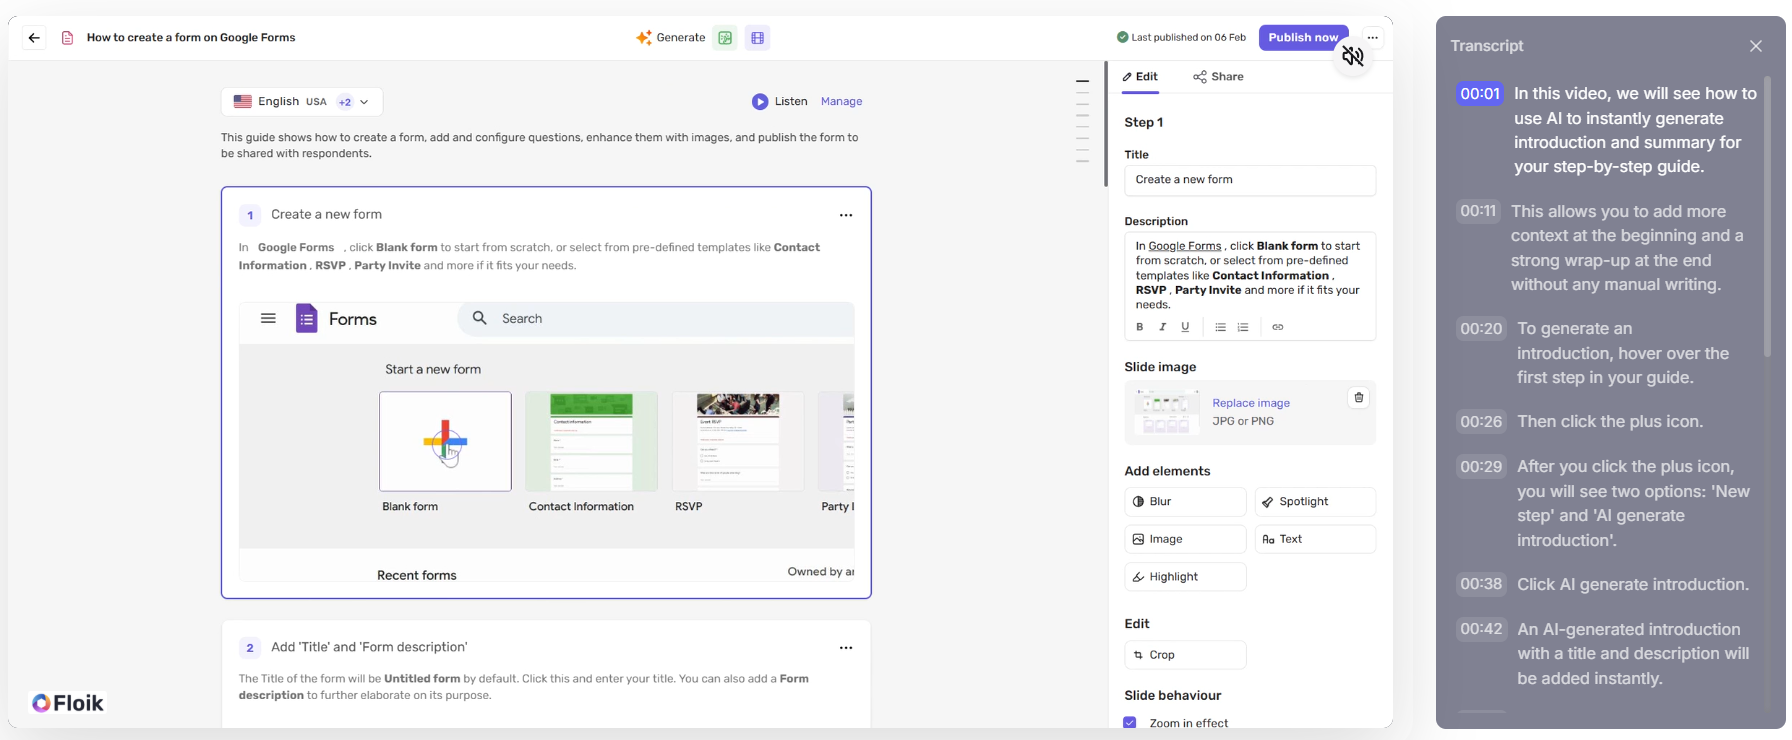1792x740 pixels.
Task: Click the 'Last published on 06 Feb' status
Action: [1181, 38]
